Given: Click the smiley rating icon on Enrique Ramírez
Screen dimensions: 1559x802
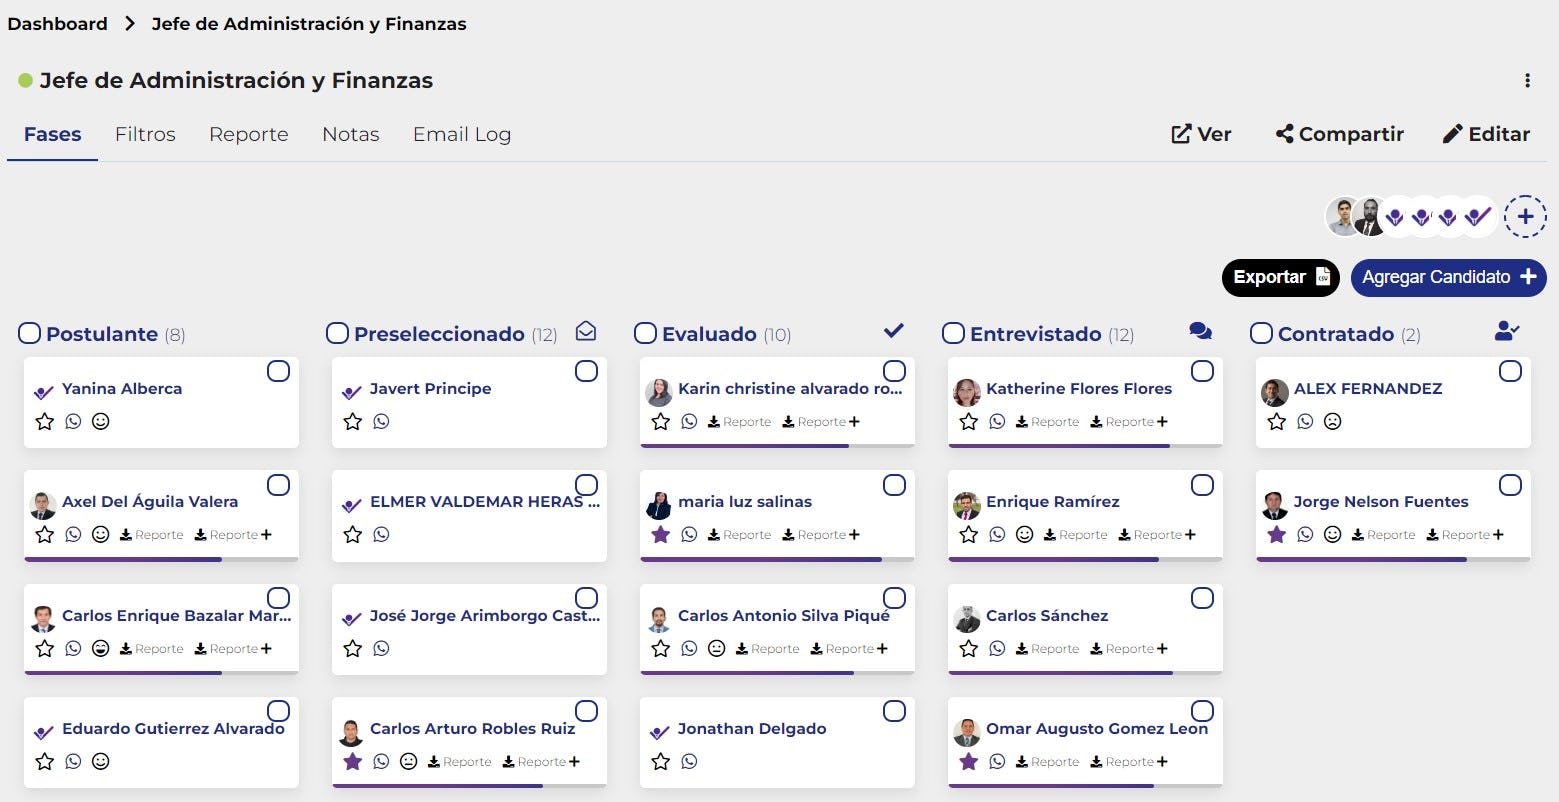Looking at the screenshot, I should coord(1024,534).
